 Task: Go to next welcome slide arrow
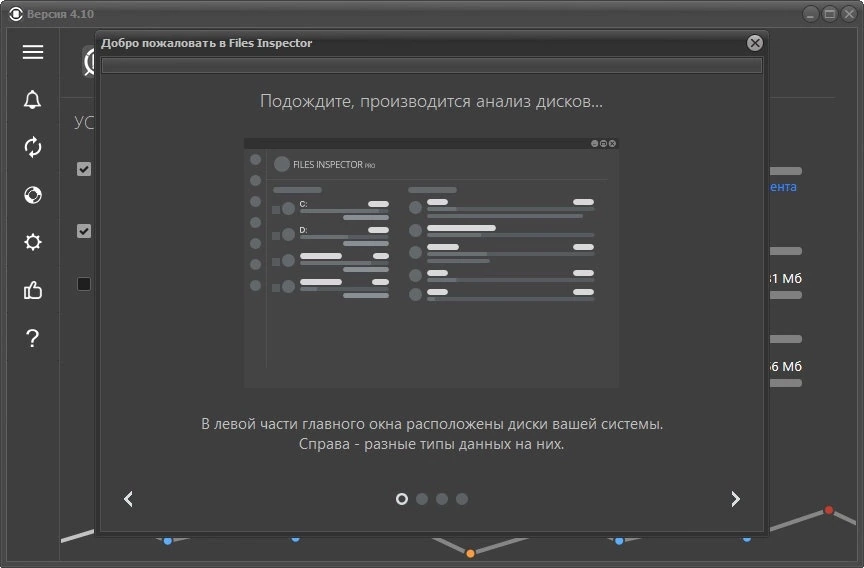point(735,499)
